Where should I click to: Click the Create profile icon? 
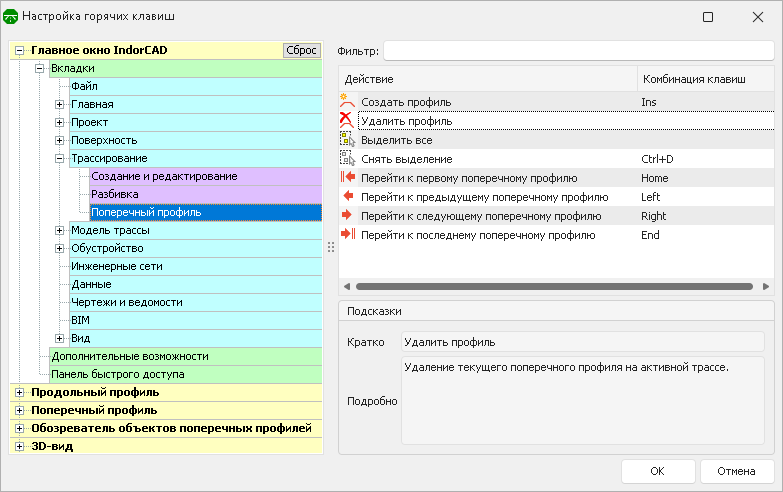347,102
